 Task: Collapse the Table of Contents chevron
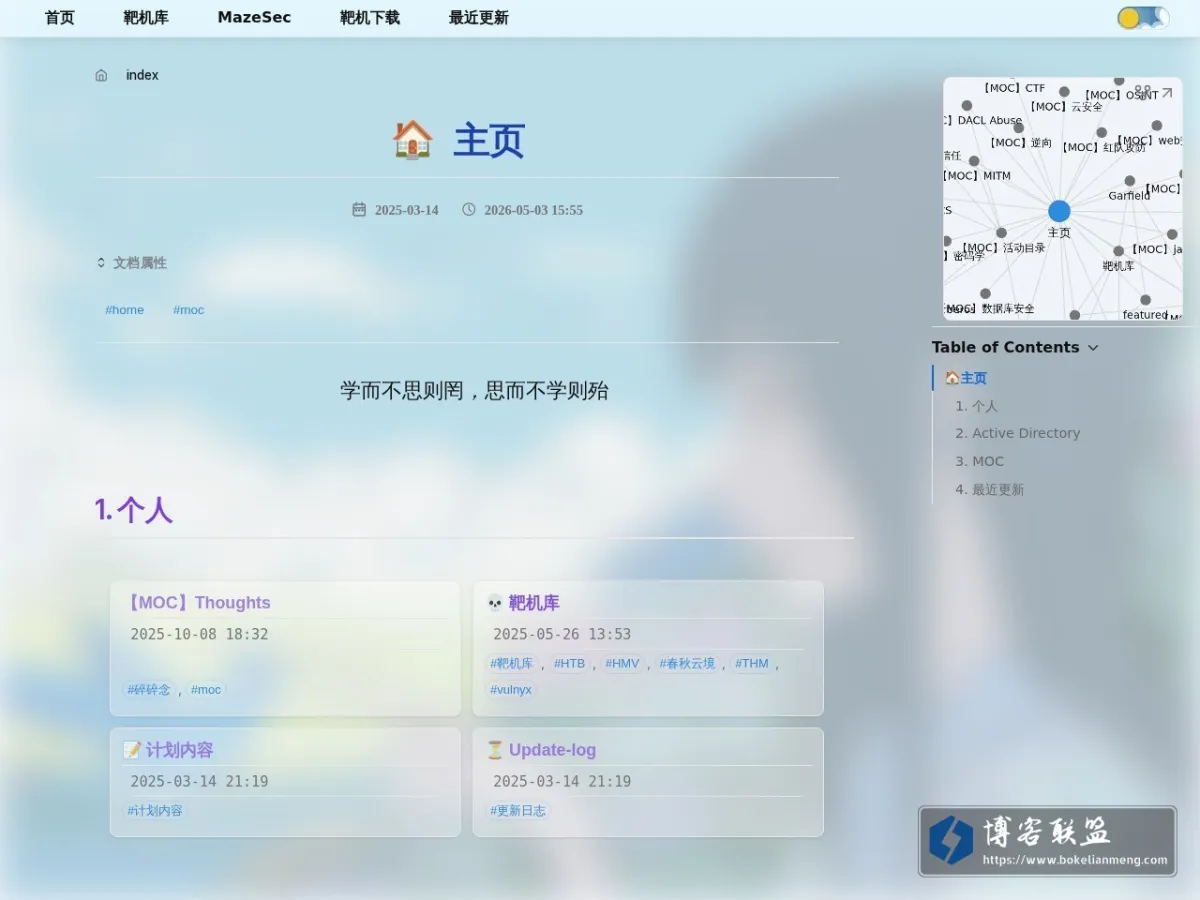click(x=1093, y=348)
